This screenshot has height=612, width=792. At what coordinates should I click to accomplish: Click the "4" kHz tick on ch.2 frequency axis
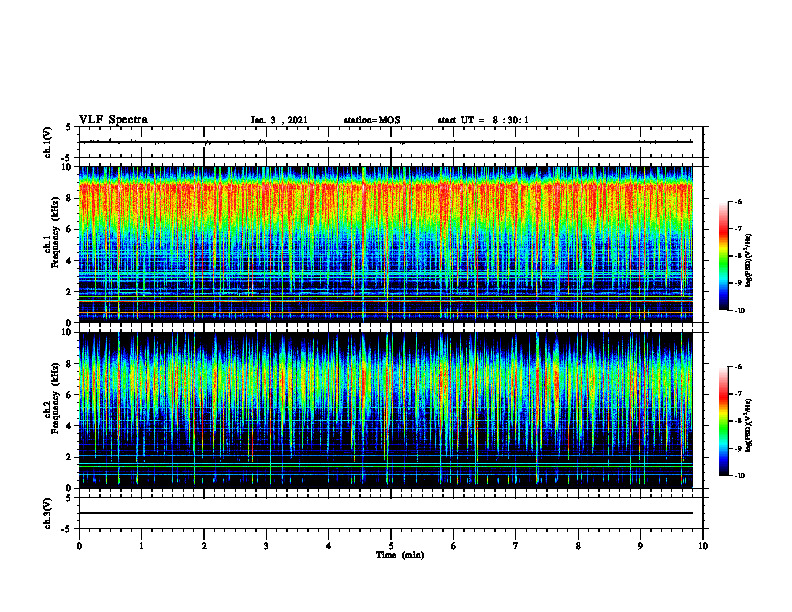(70, 426)
